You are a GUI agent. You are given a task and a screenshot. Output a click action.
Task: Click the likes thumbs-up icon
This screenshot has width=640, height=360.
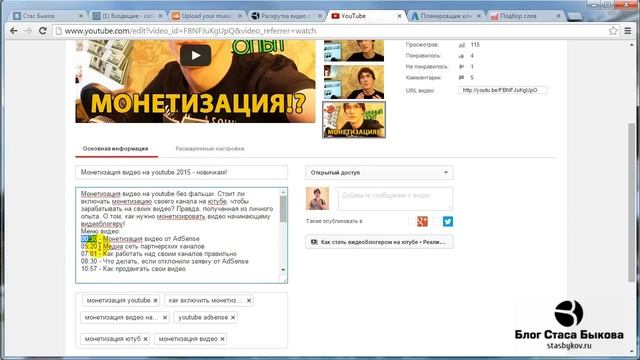click(x=462, y=56)
